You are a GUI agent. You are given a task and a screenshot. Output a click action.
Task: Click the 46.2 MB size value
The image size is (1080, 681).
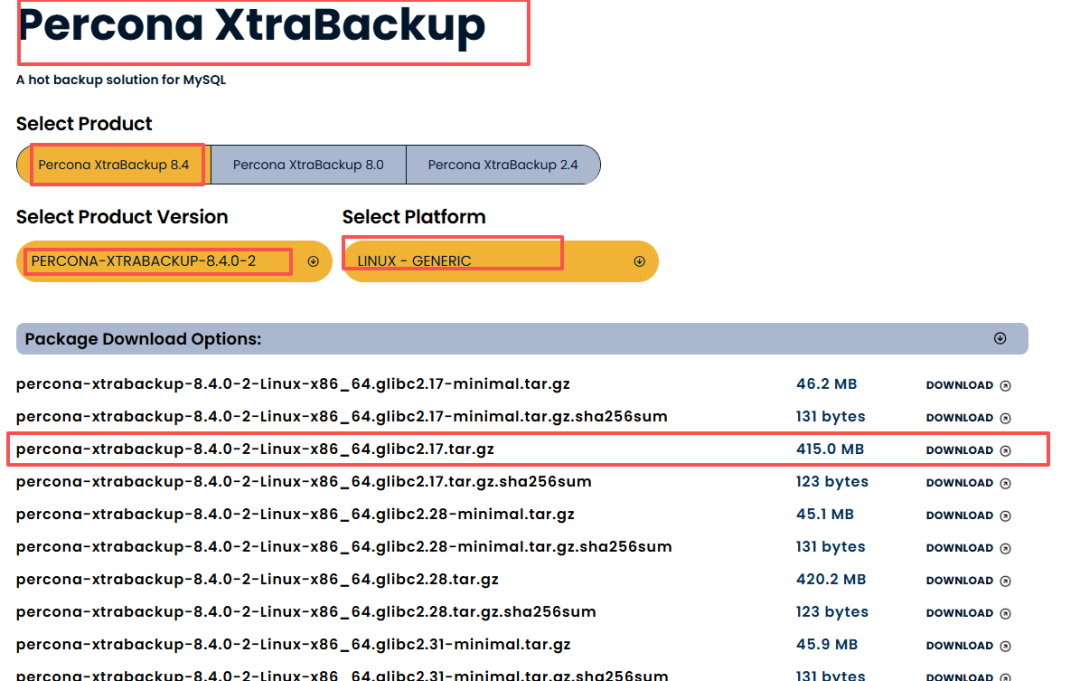pyautogui.click(x=827, y=384)
